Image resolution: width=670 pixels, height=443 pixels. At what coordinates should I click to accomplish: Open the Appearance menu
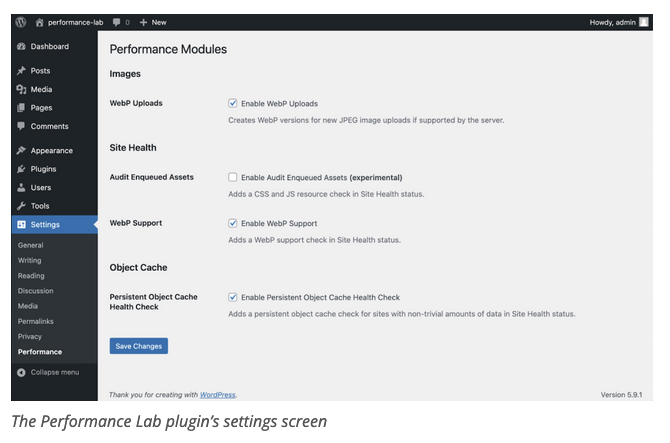[51, 150]
